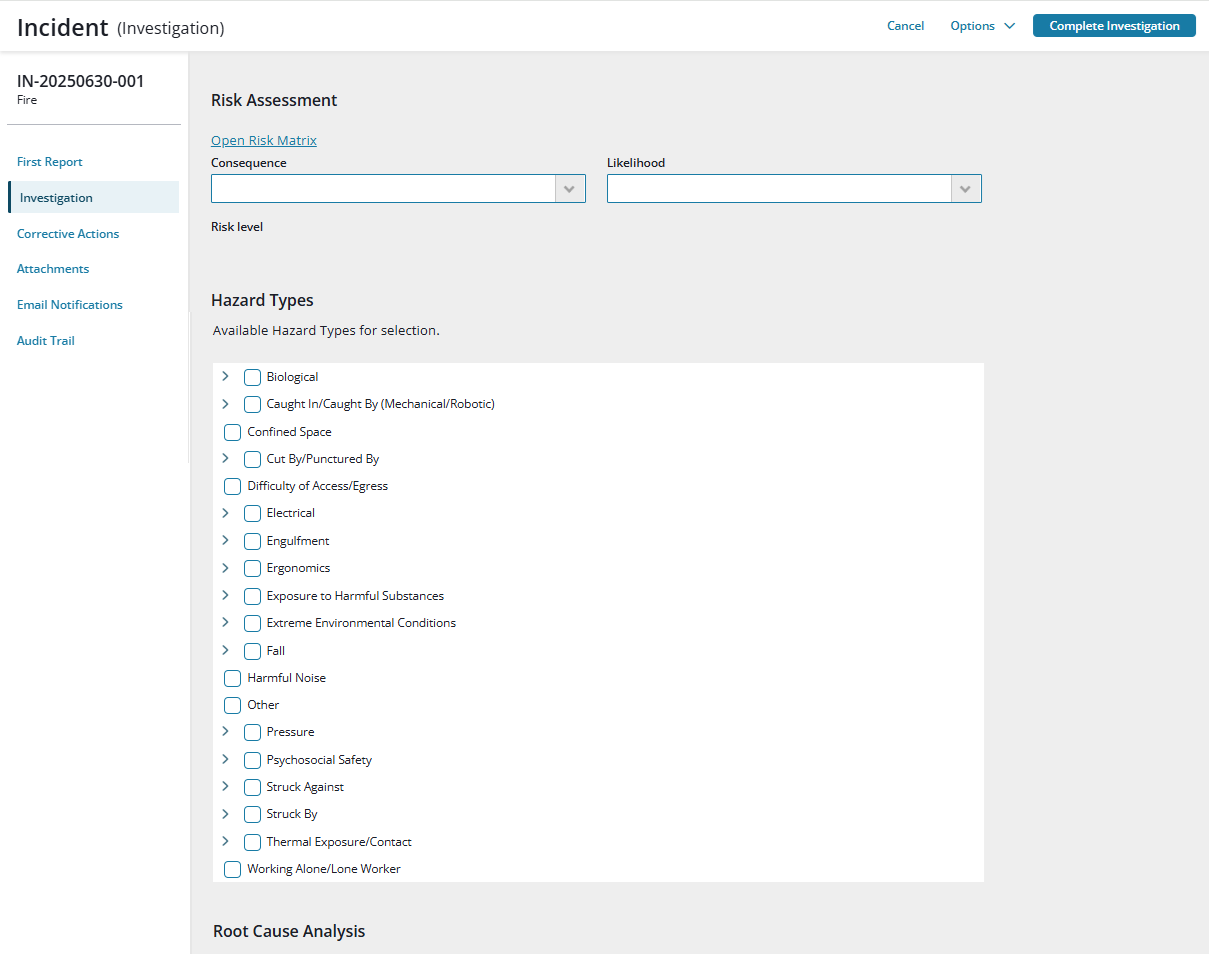Open the Risk Matrix link
The width and height of the screenshot is (1211, 954).
264,140
